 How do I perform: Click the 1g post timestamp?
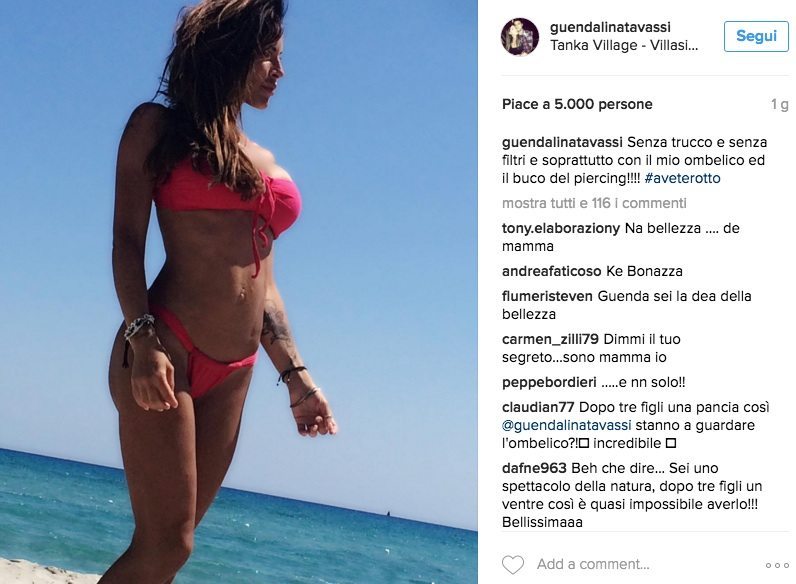[x=779, y=105]
